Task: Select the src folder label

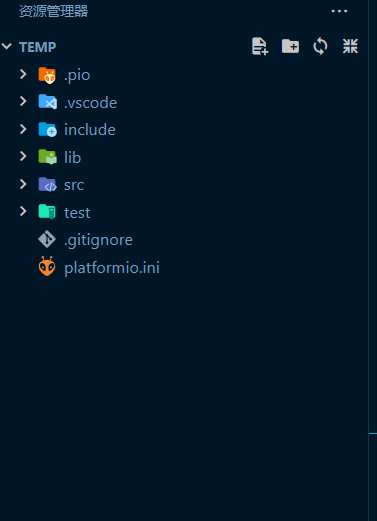Action: 74,185
